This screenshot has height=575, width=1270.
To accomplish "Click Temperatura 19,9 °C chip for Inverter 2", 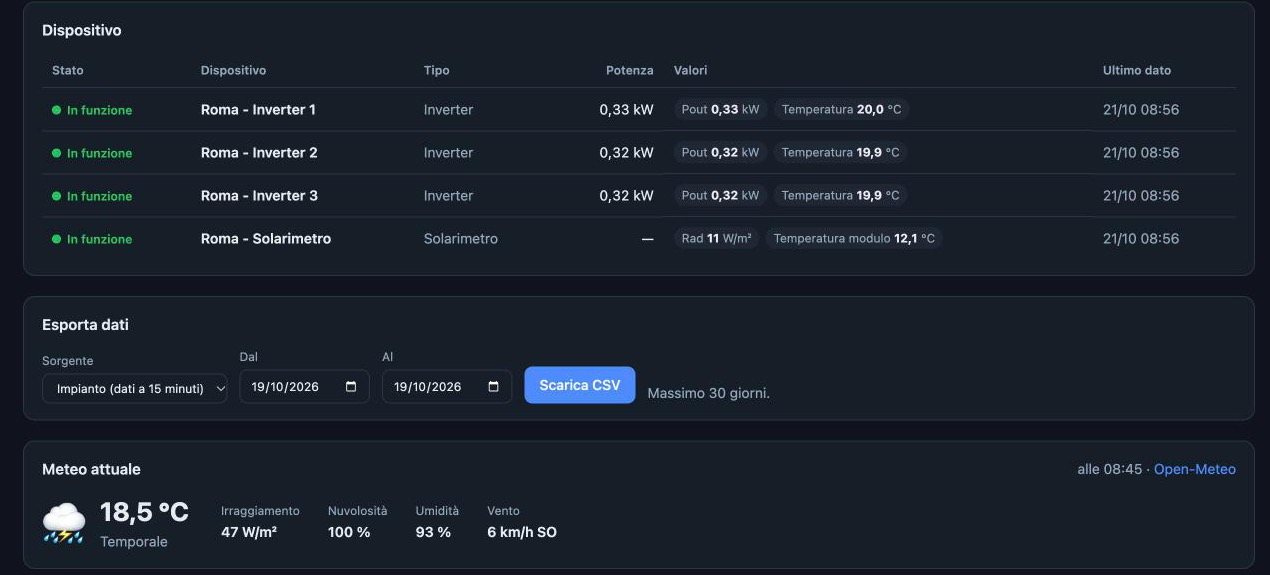I will pyautogui.click(x=841, y=153).
